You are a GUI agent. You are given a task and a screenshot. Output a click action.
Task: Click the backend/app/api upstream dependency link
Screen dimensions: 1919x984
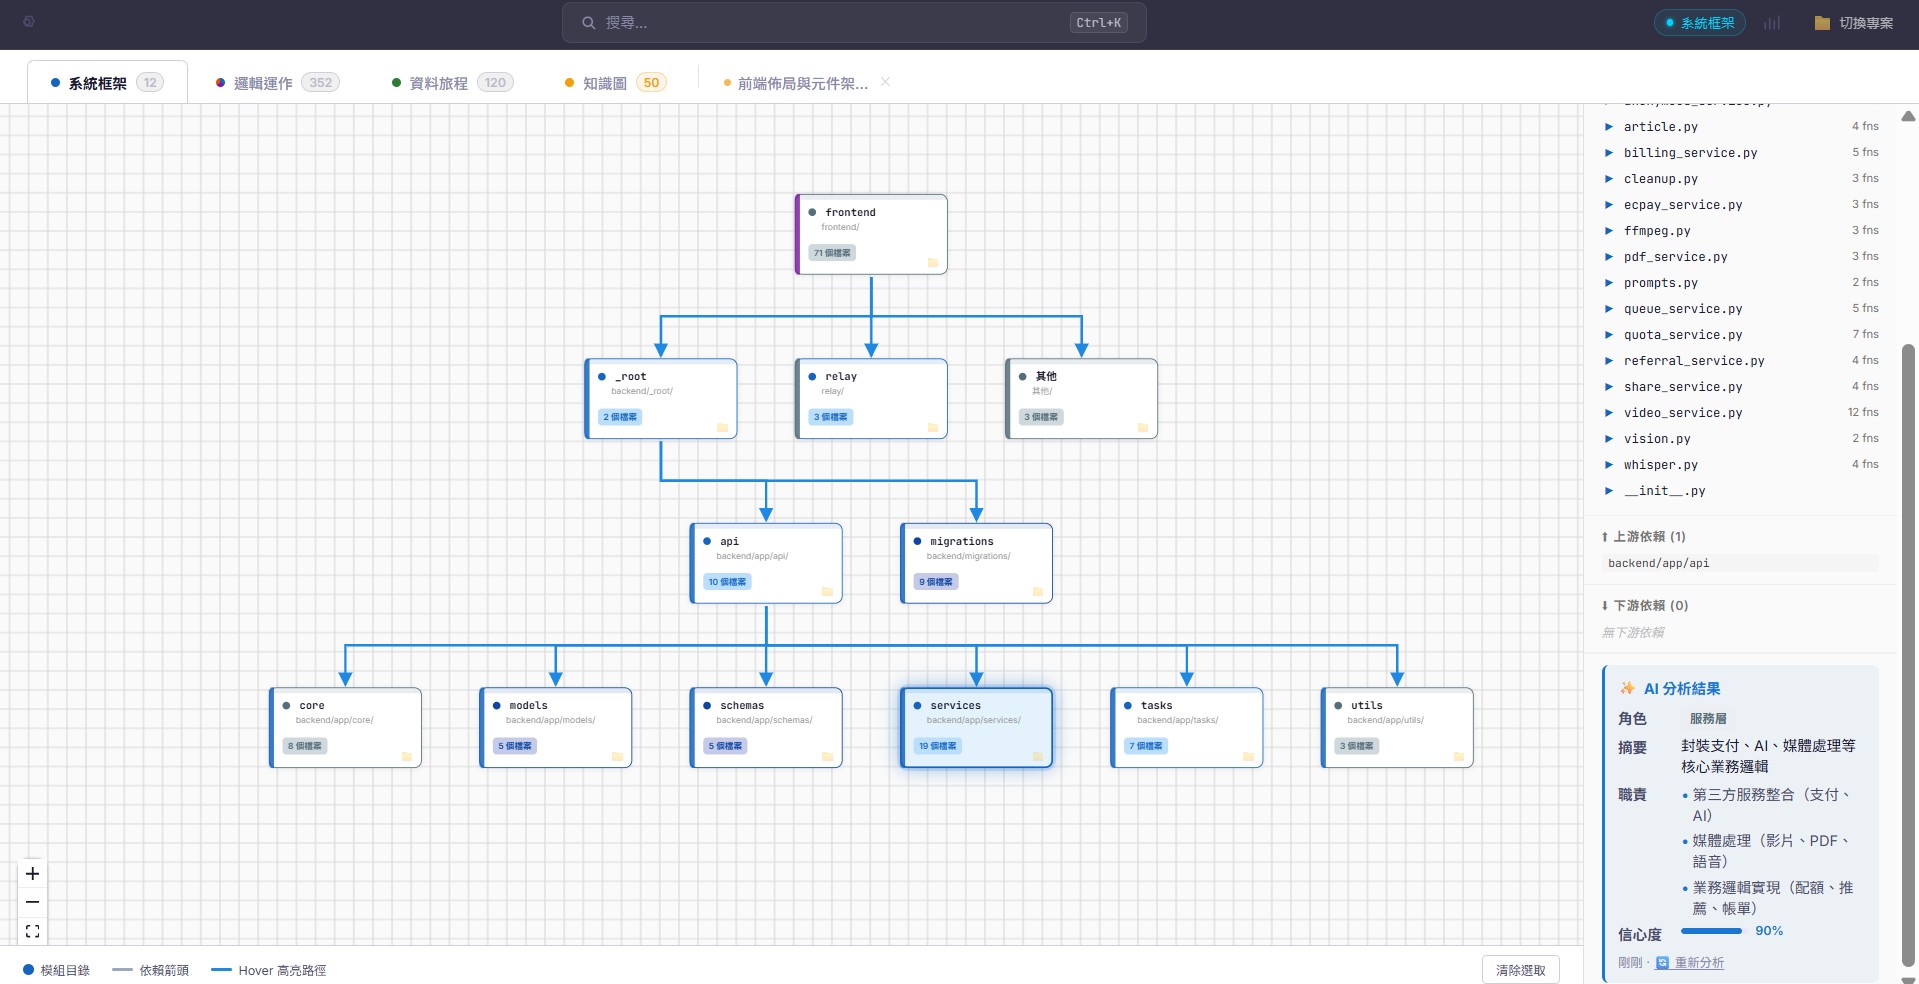(1658, 563)
